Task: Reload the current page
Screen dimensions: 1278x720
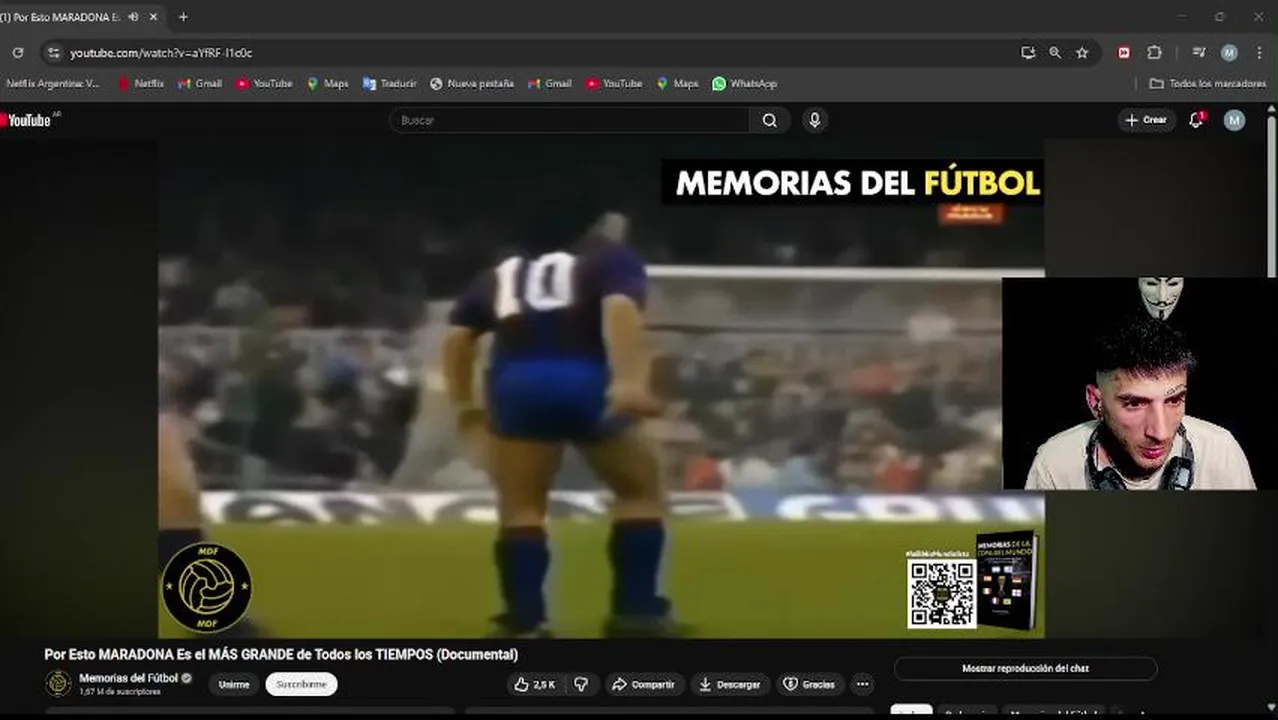Action: 18,53
